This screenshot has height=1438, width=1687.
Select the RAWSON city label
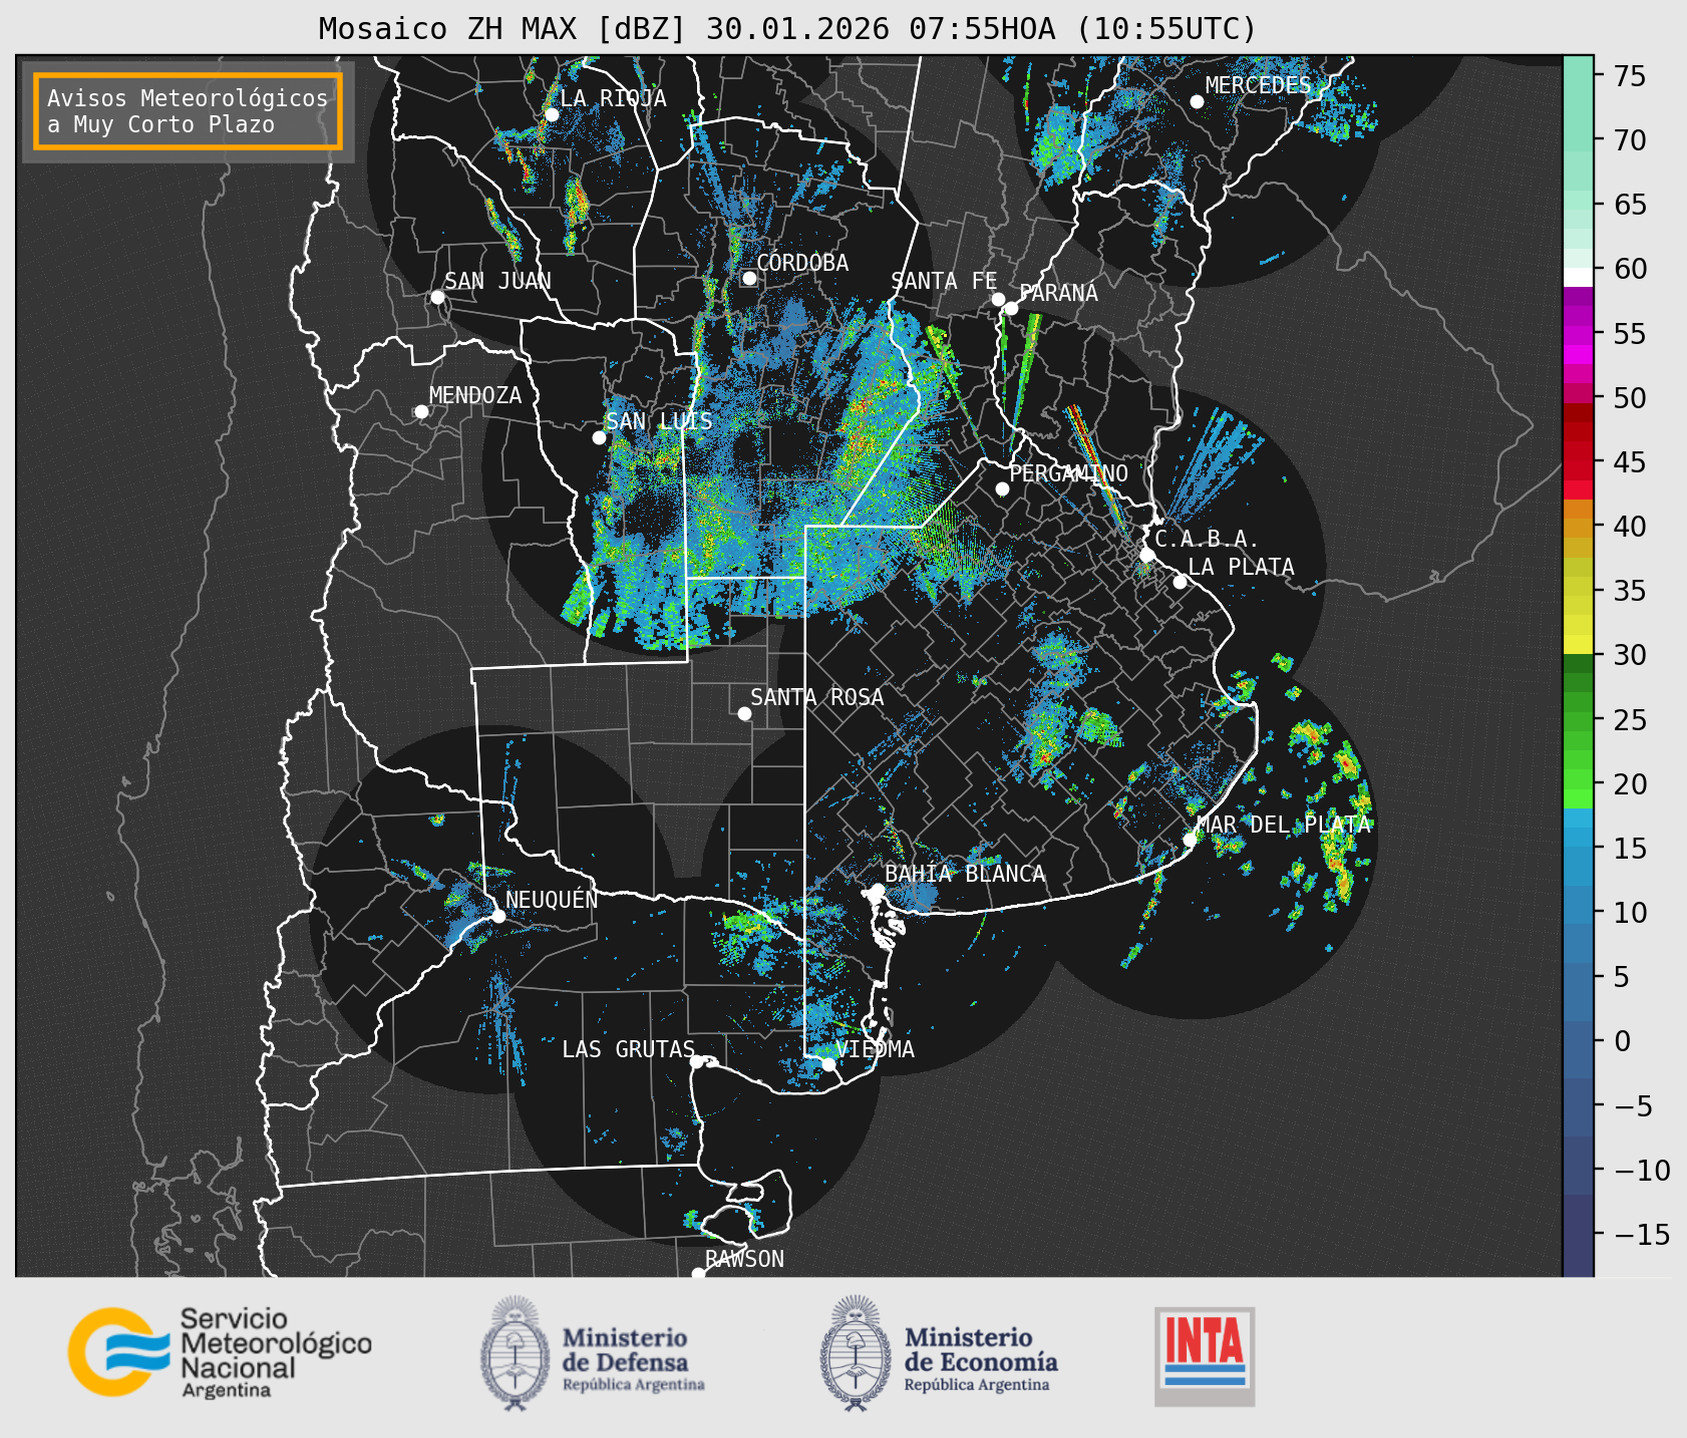tap(744, 1259)
